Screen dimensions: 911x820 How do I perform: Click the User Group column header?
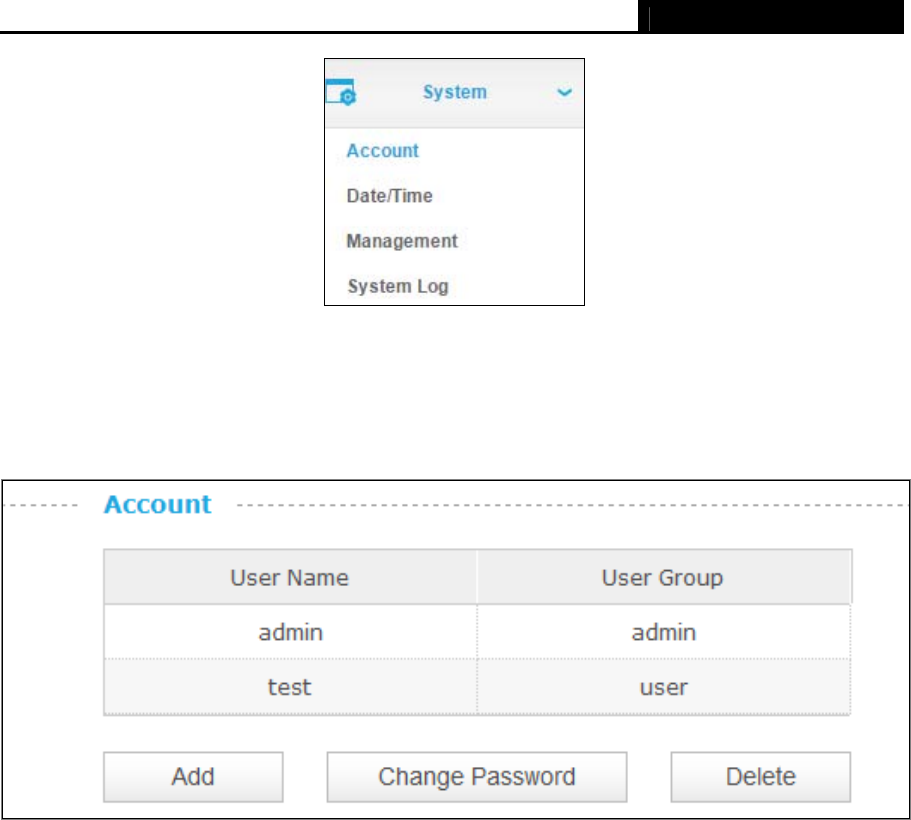[663, 577]
